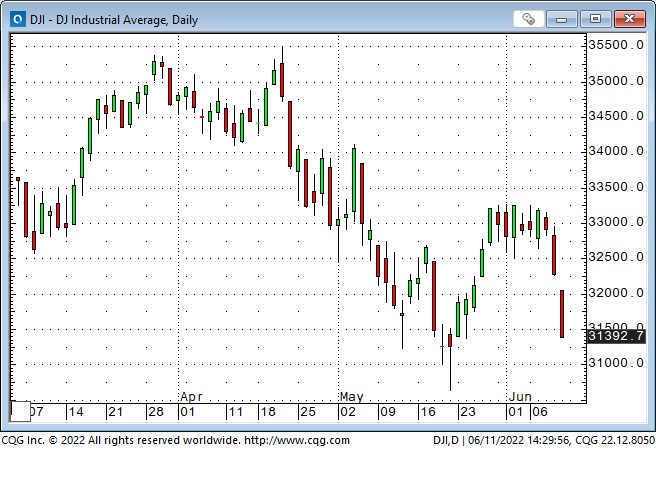Click the date label 02 on time axis
This screenshot has width=656, height=496.
tap(348, 412)
